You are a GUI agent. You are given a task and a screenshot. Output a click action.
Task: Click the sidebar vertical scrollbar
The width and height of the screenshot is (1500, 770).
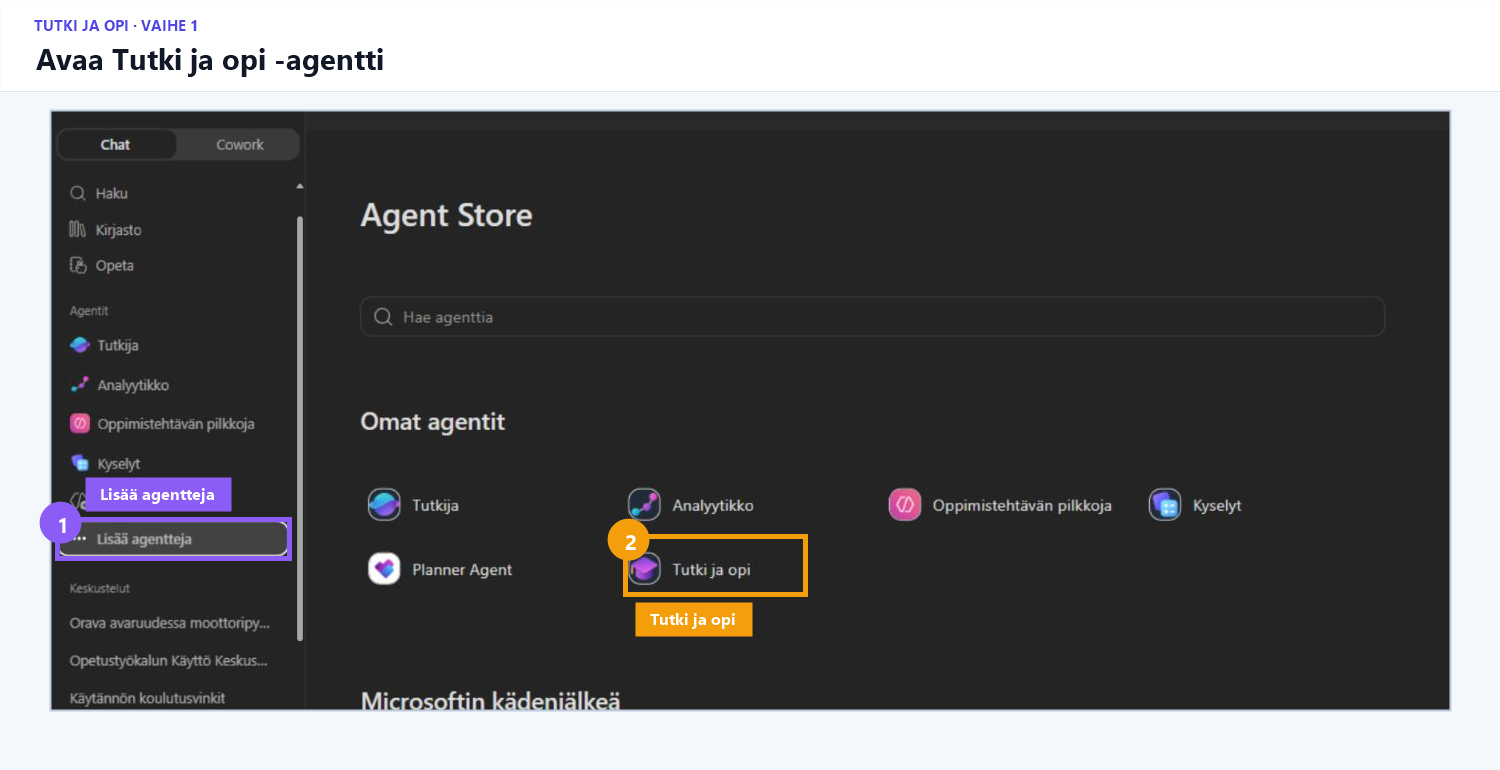coord(300,428)
